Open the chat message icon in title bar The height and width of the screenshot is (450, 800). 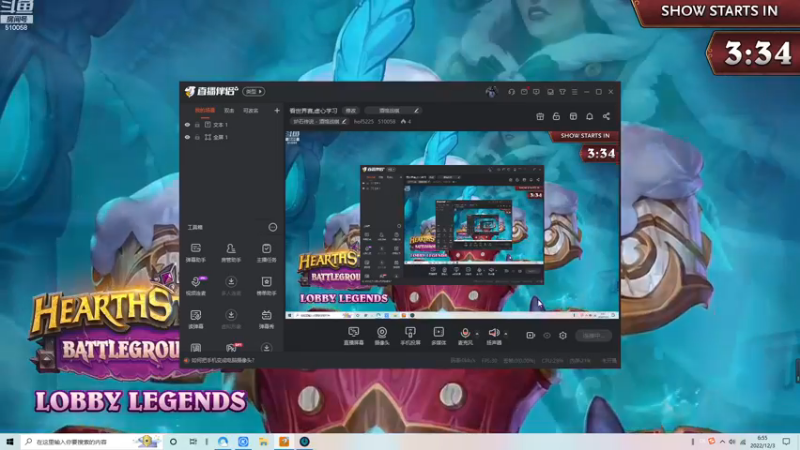click(x=536, y=92)
